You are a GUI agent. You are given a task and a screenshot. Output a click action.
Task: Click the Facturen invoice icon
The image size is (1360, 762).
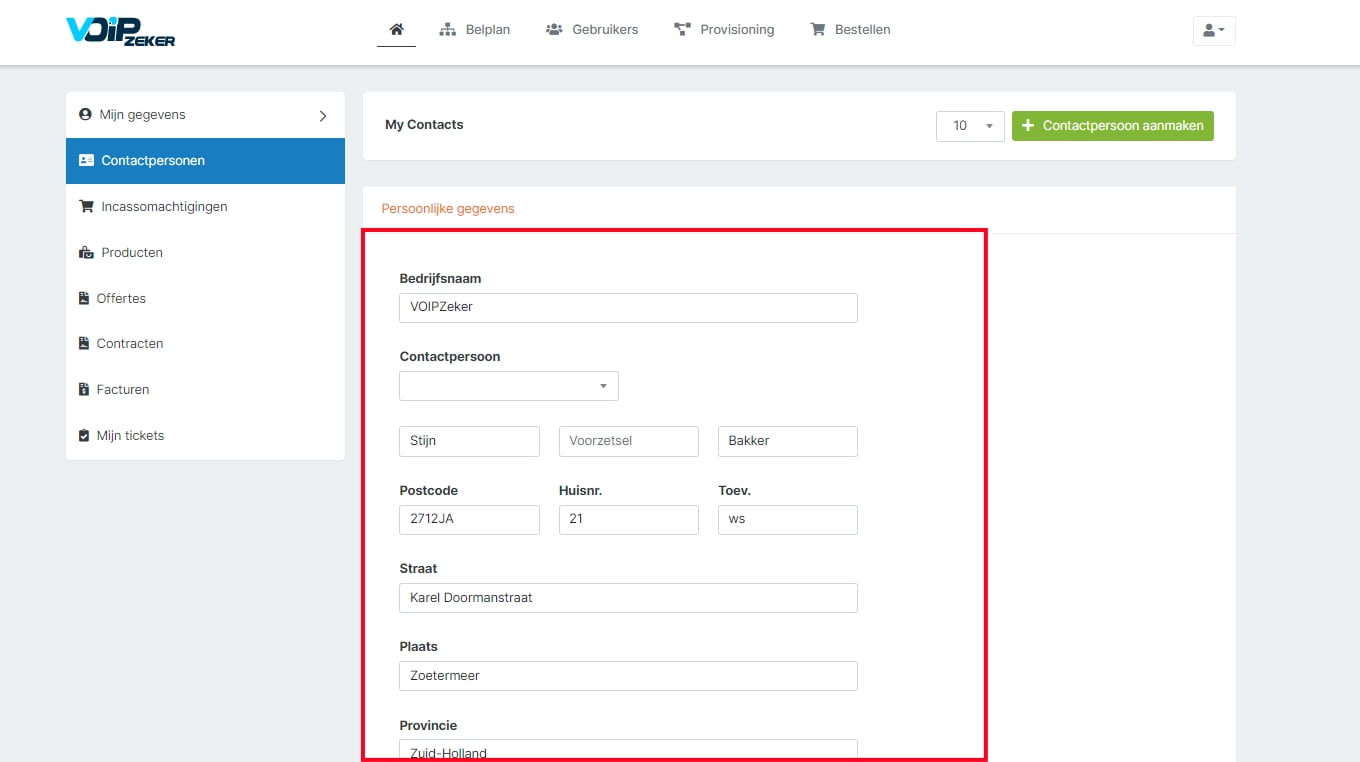coord(84,390)
